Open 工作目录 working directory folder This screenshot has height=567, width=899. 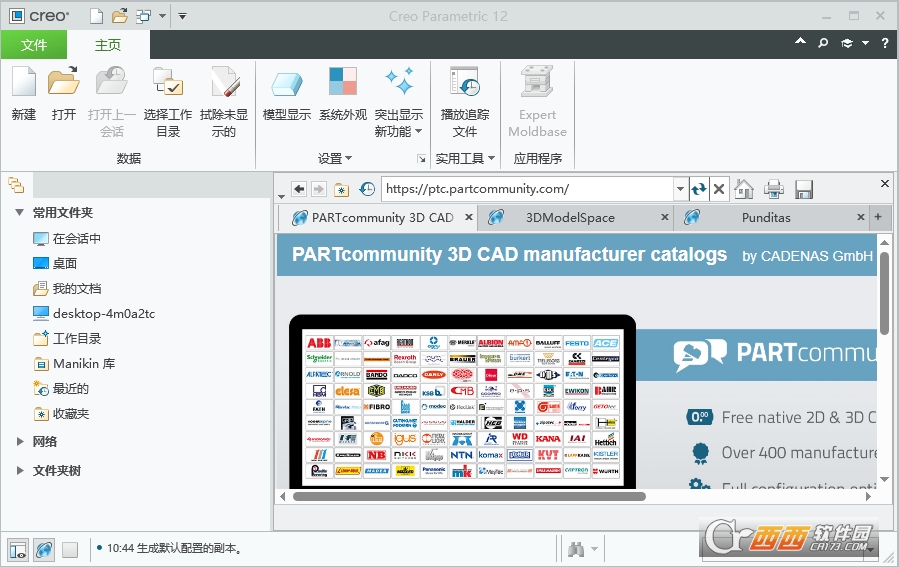click(67, 339)
